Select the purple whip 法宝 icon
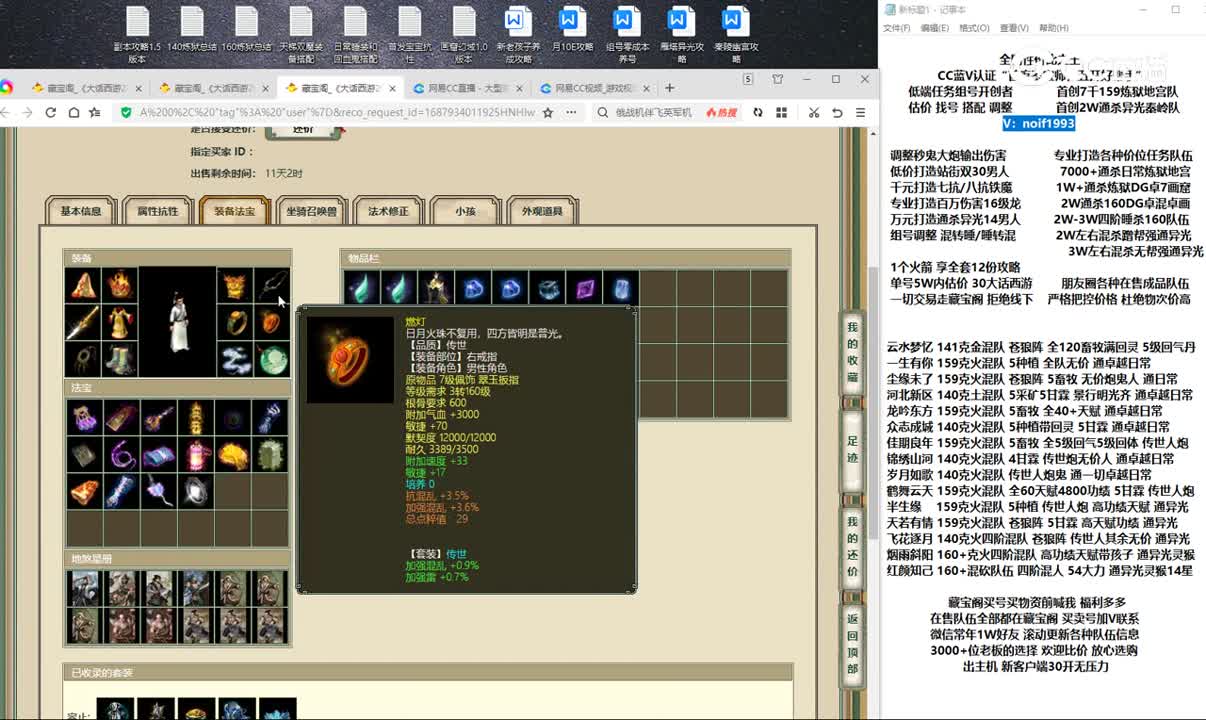This screenshot has width=1206, height=720. 121,455
